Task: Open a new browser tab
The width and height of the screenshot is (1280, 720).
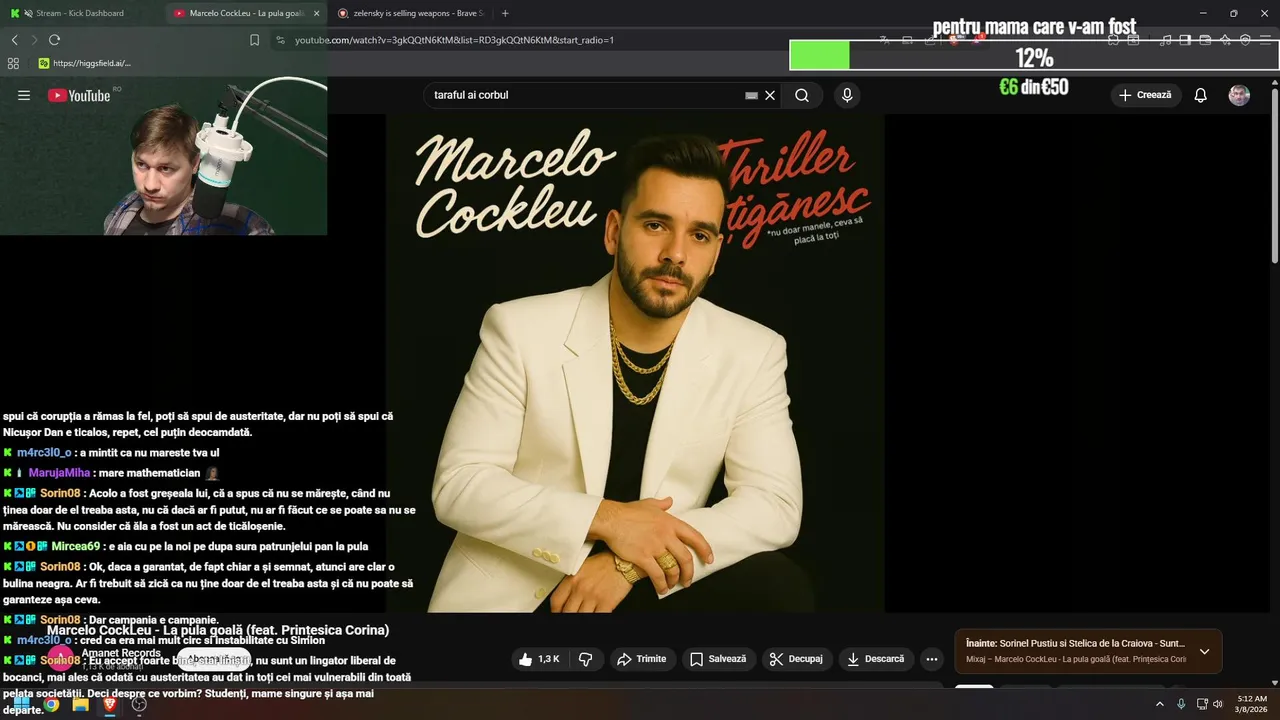Action: click(505, 13)
